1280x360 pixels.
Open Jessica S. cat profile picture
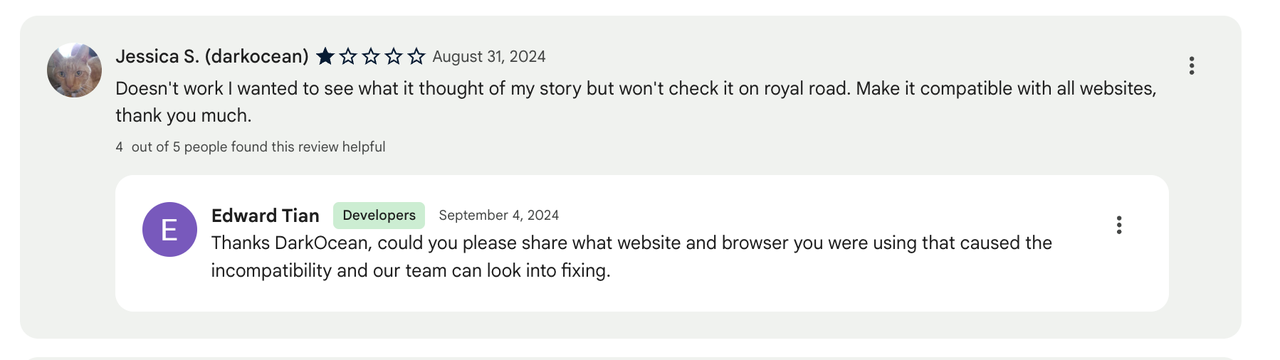pos(74,70)
